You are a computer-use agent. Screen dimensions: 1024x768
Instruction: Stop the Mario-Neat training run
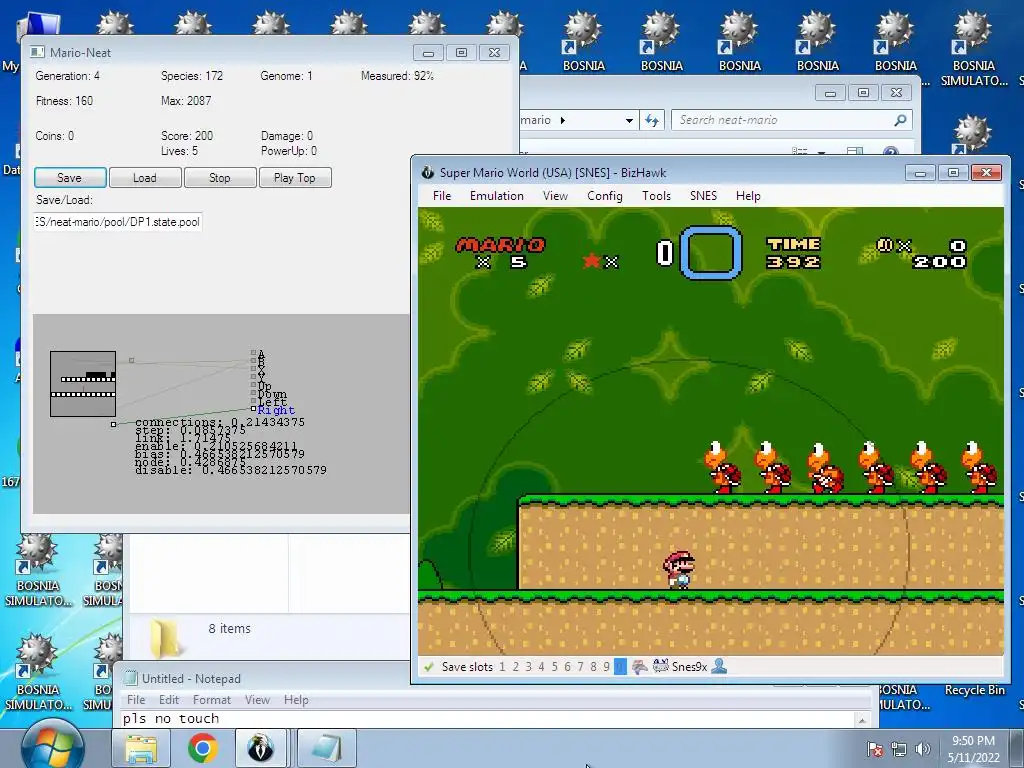coord(220,178)
